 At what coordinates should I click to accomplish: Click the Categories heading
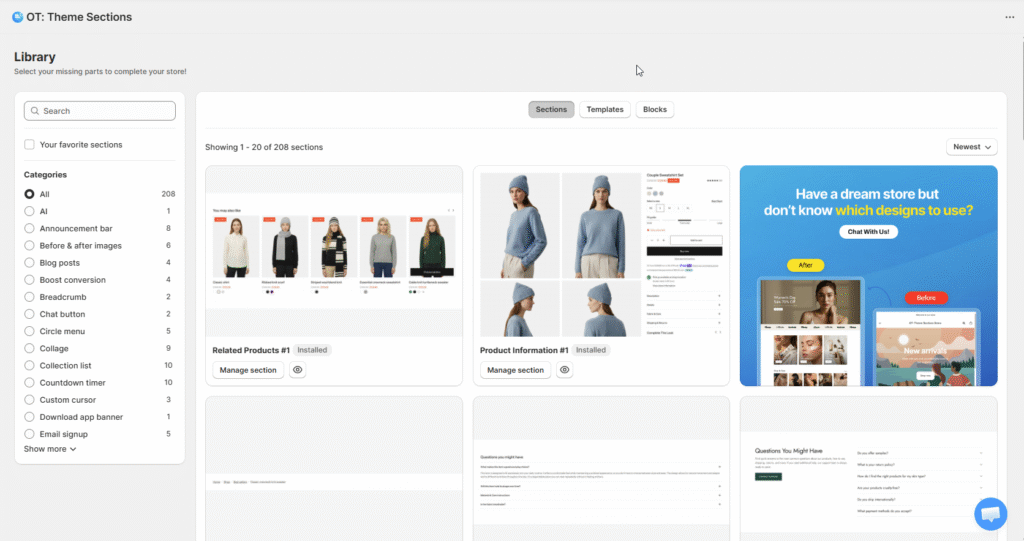[x=45, y=174]
